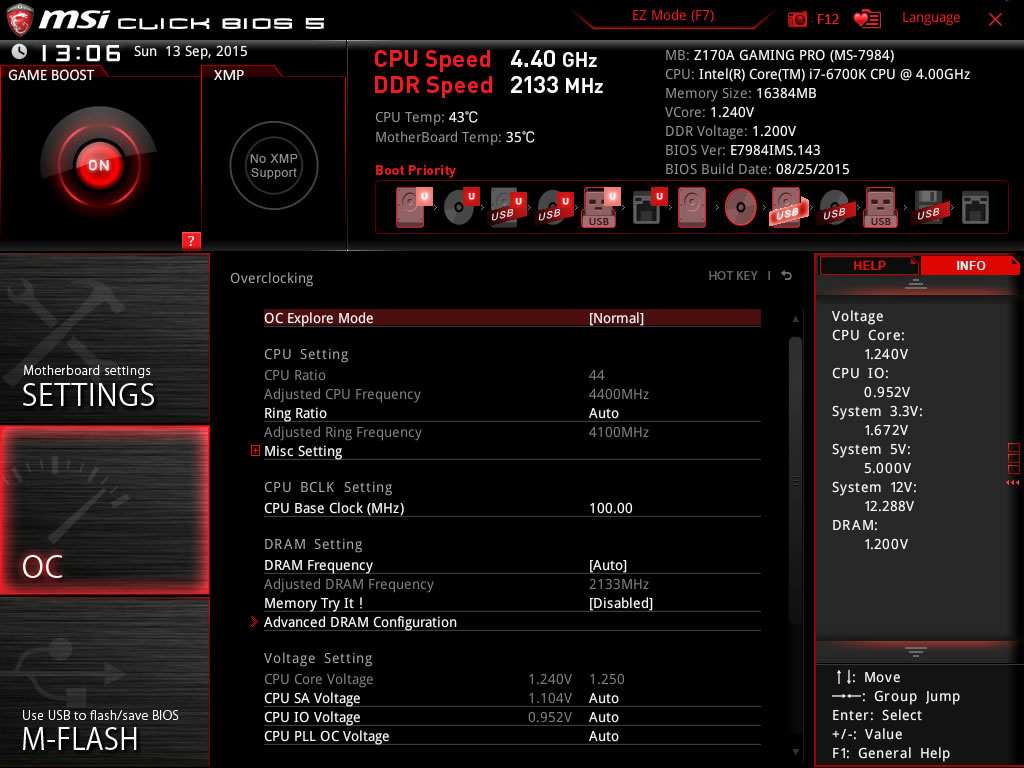Click the red triple-arrow icon at right edge
Image resolution: width=1024 pixels, height=768 pixels.
tap(1013, 483)
